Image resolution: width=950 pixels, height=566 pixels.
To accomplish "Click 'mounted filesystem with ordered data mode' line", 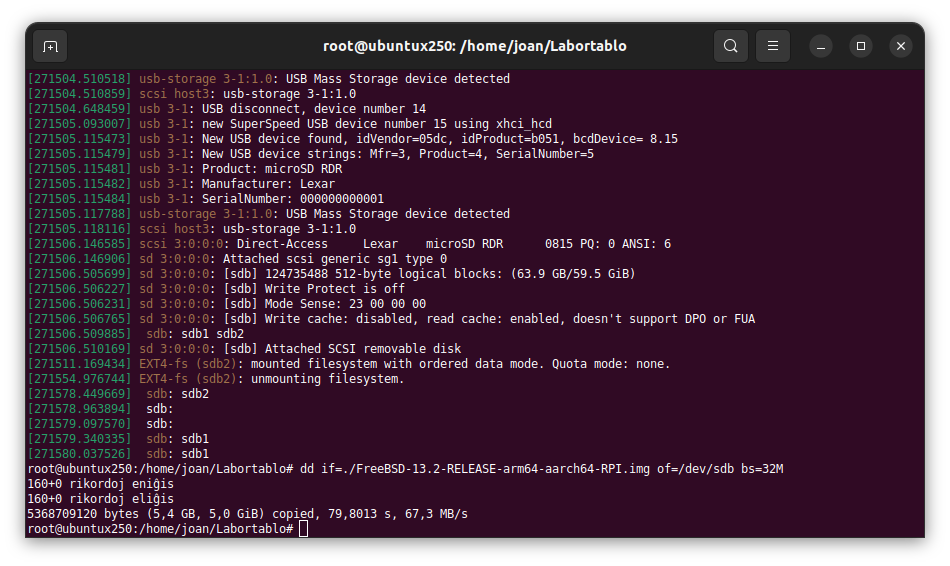I will point(349,364).
